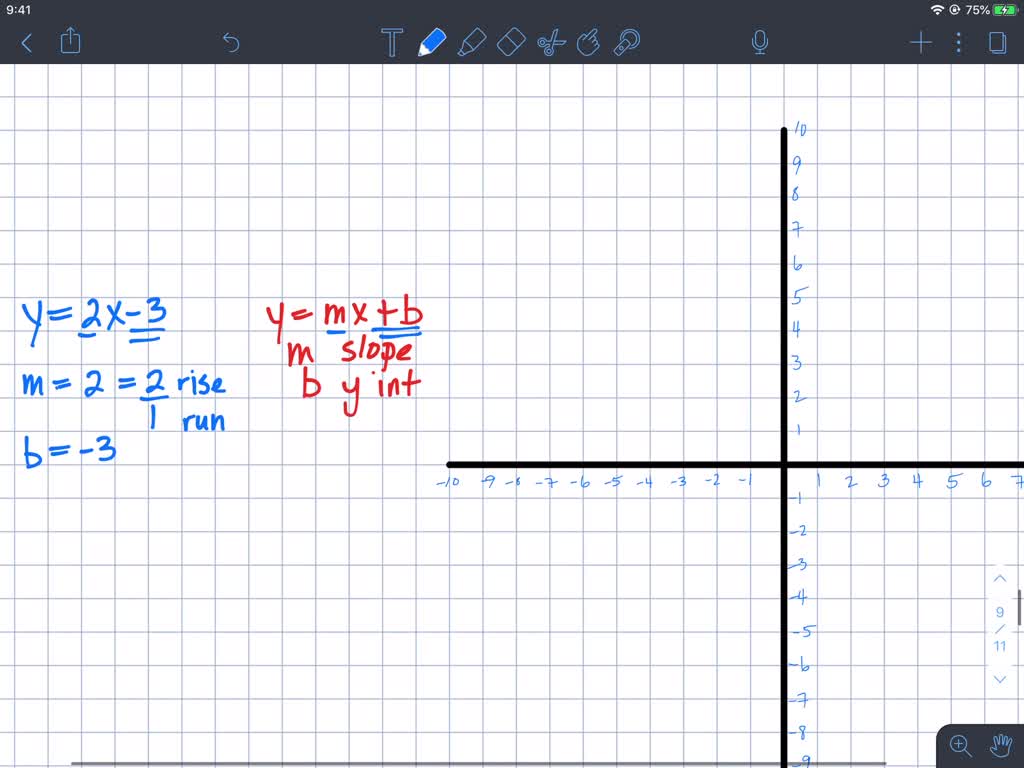Toggle the microphone audio recording

coord(759,42)
